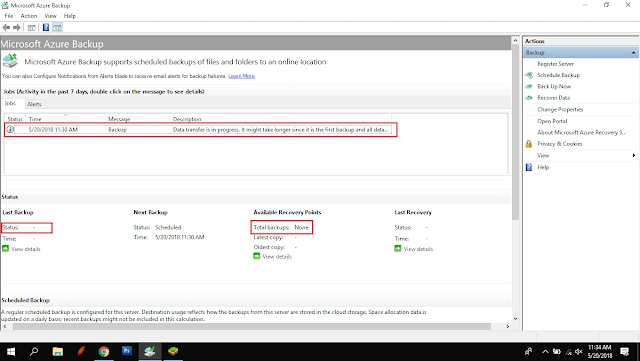Open the notification center icon
The height and width of the screenshot is (361, 640).
[x=624, y=351]
